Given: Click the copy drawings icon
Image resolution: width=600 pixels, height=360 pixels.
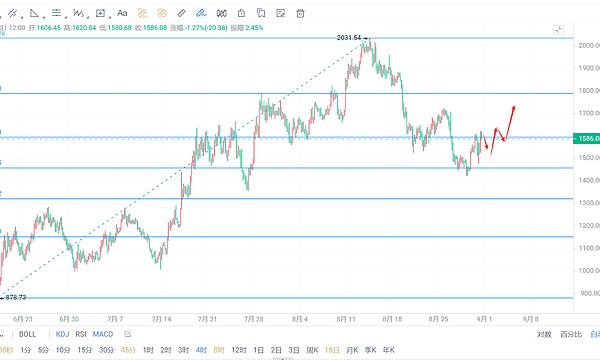Looking at the screenshot, I should (261, 13).
